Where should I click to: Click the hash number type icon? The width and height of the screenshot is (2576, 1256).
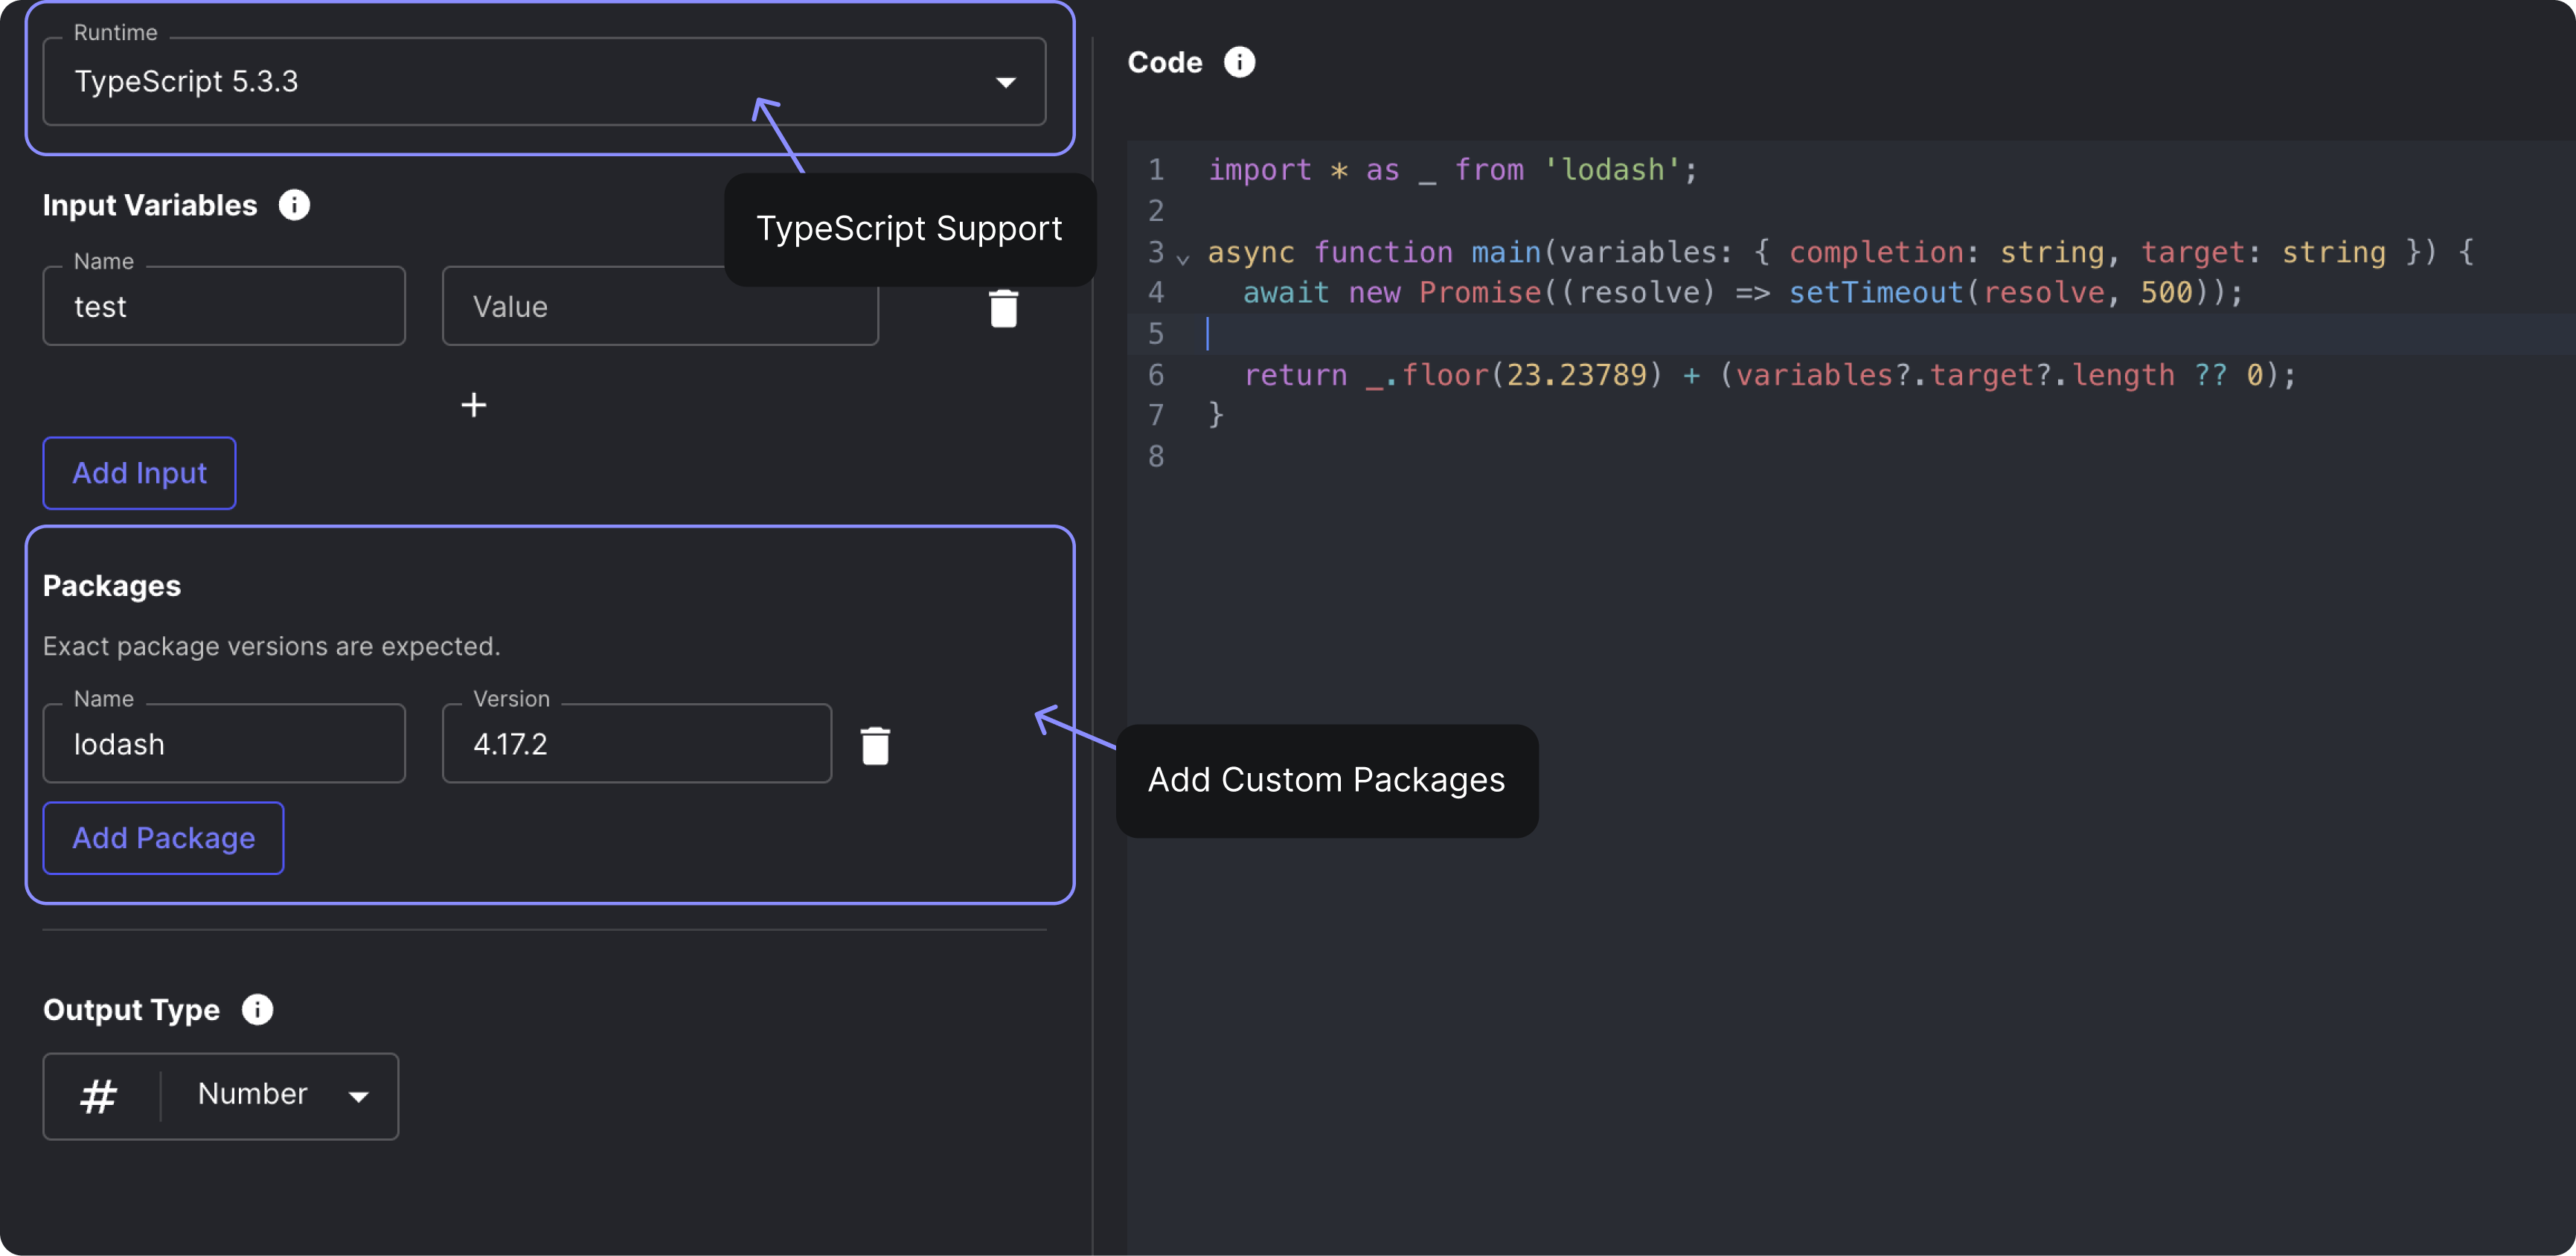[x=99, y=1096]
